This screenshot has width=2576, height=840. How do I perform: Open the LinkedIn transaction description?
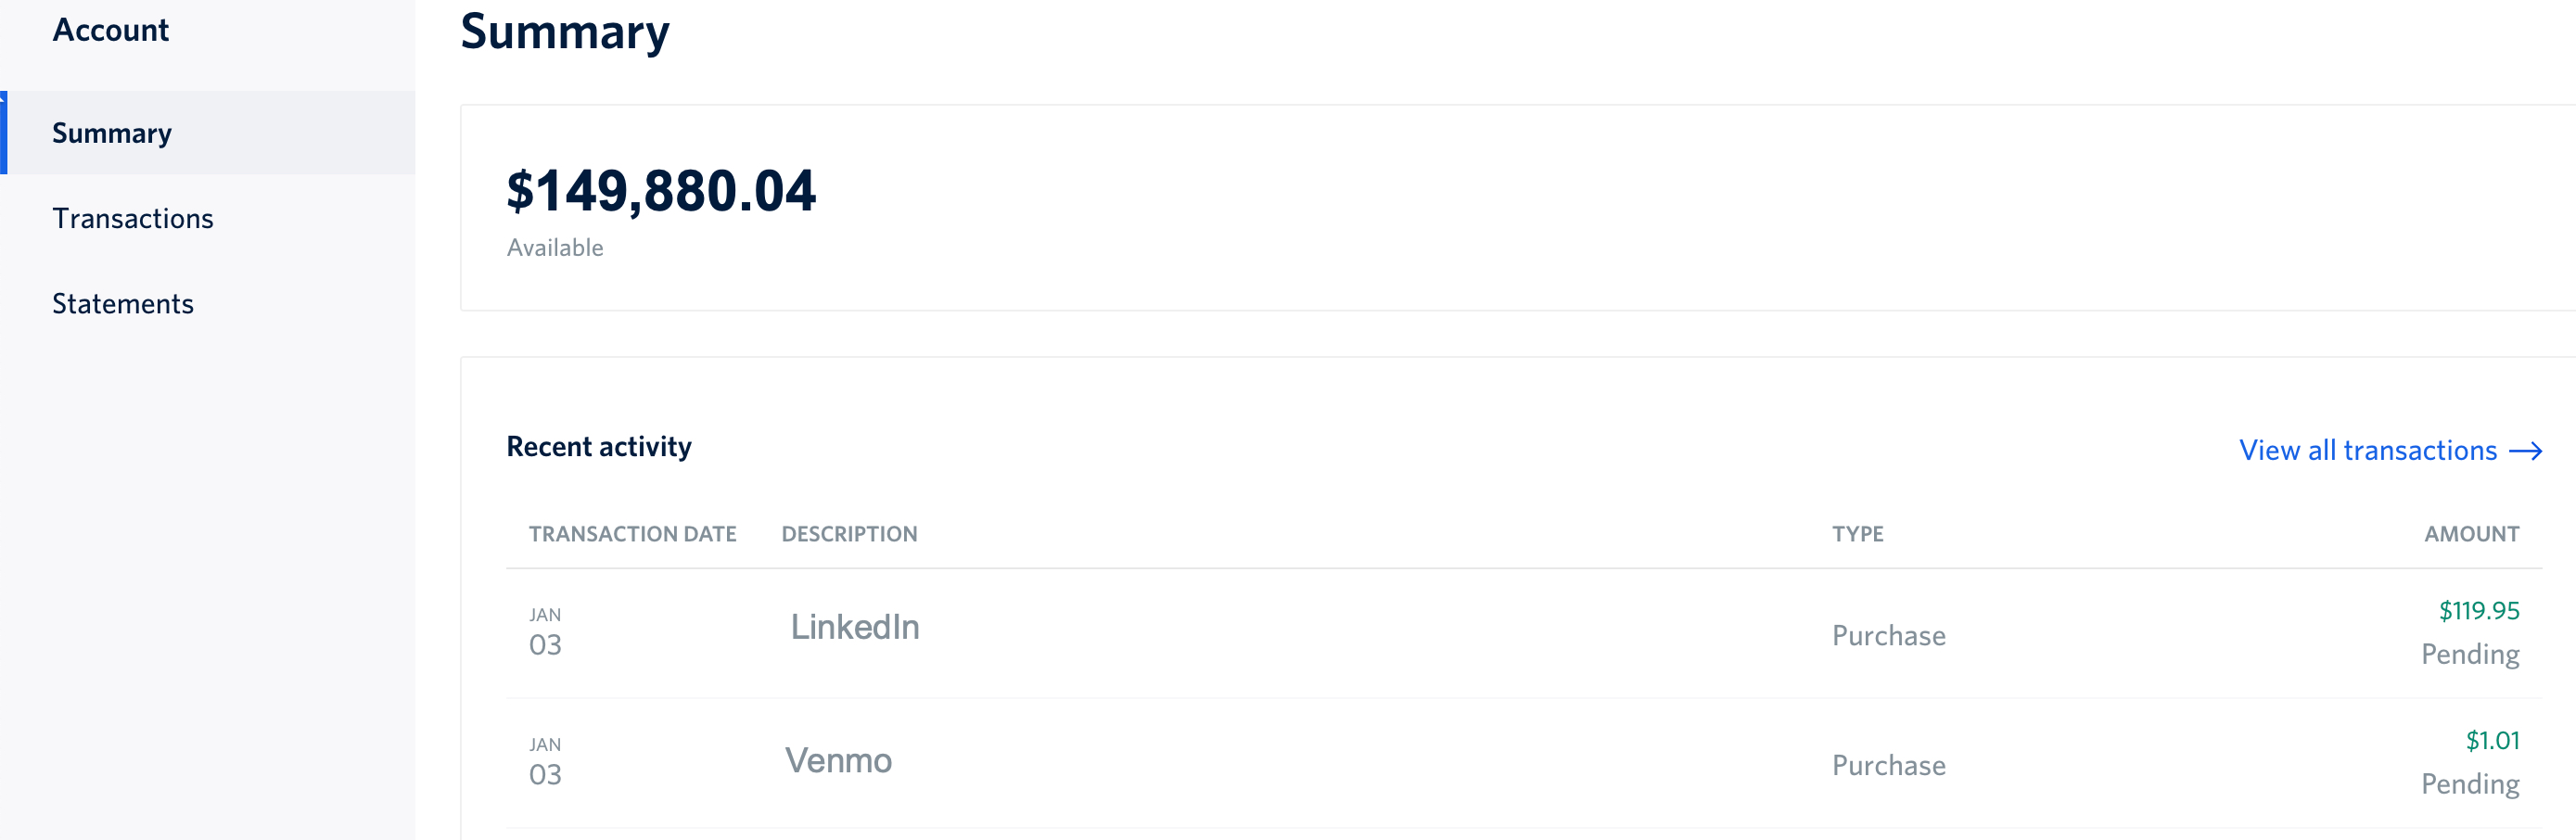point(855,627)
